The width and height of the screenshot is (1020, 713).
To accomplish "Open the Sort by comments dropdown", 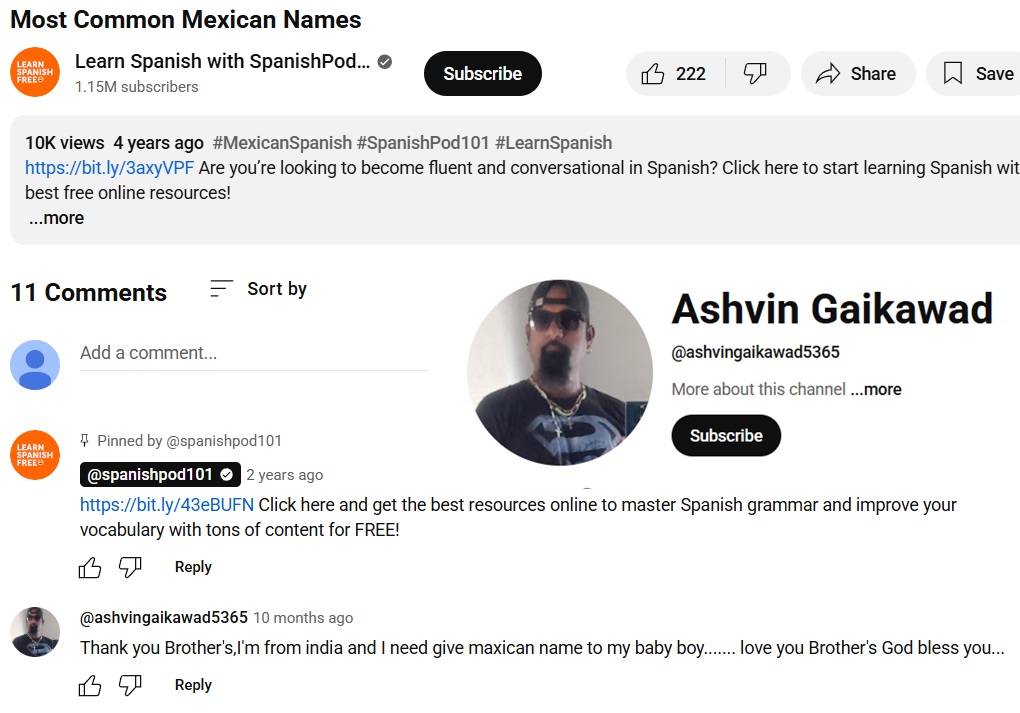I will click(x=258, y=288).
